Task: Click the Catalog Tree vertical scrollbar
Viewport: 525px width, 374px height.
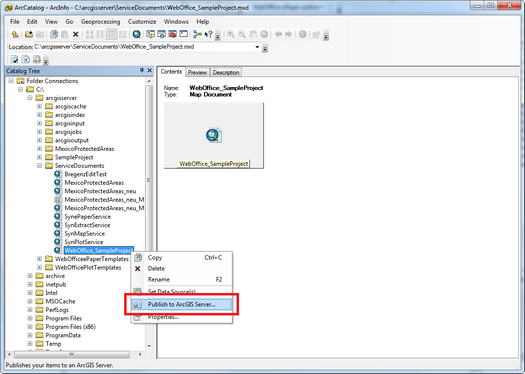Action: [x=149, y=214]
